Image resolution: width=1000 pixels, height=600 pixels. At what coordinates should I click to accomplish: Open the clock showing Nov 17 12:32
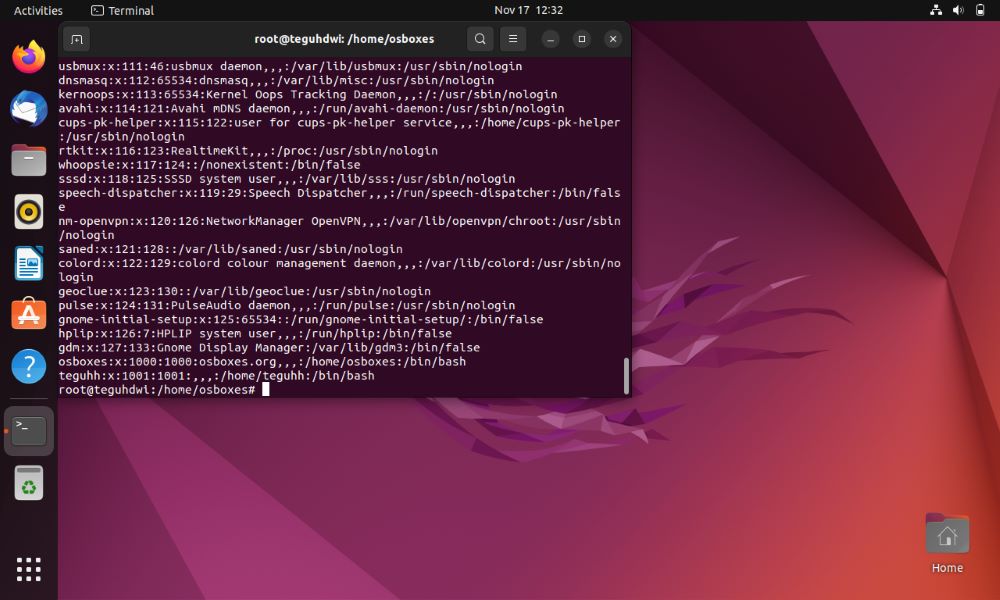click(x=528, y=10)
